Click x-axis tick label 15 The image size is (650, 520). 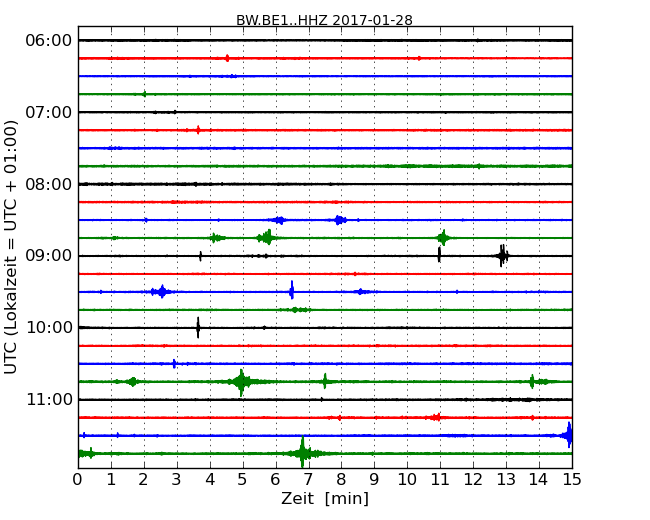(572, 480)
